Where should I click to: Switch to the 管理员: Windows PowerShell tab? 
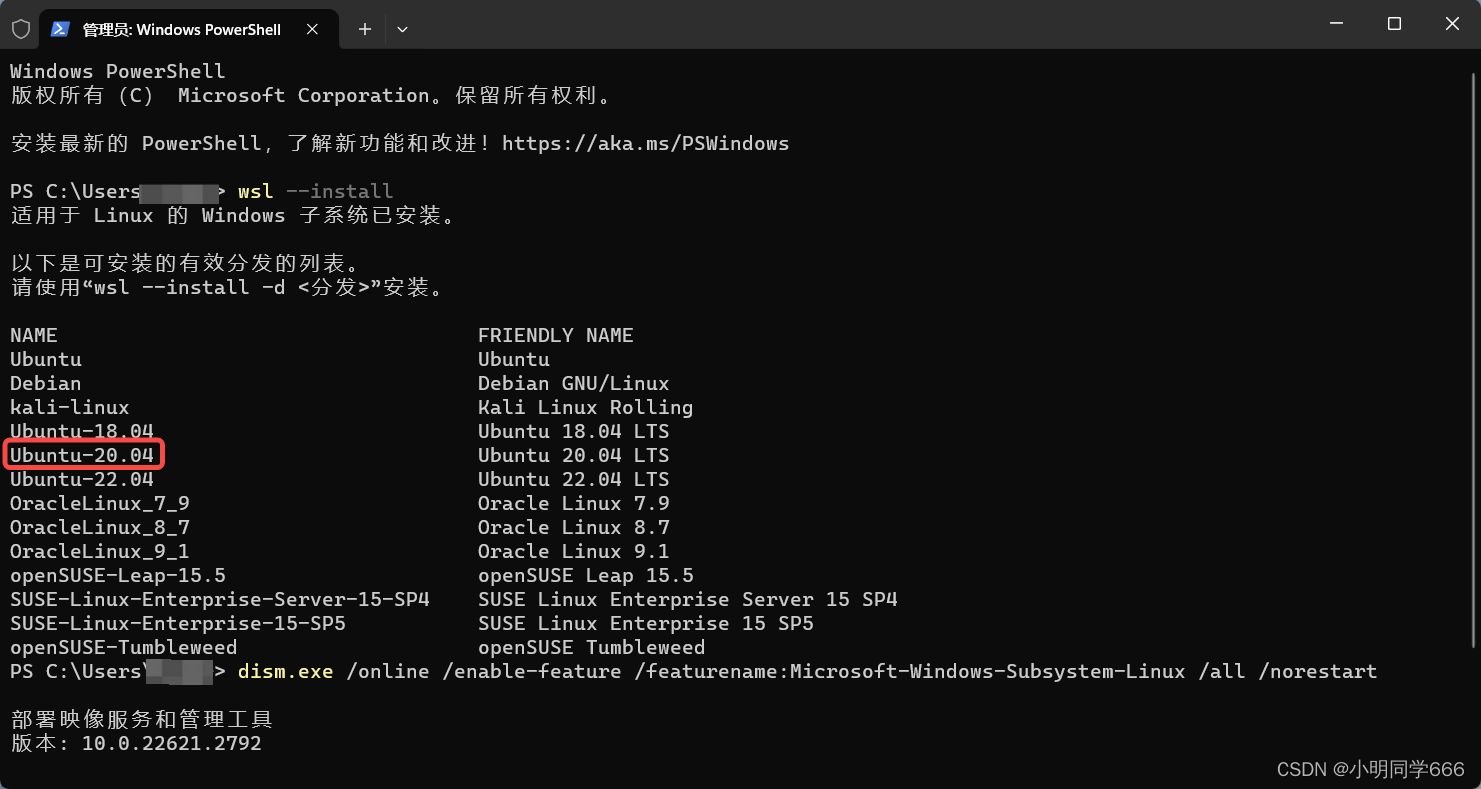tap(180, 29)
